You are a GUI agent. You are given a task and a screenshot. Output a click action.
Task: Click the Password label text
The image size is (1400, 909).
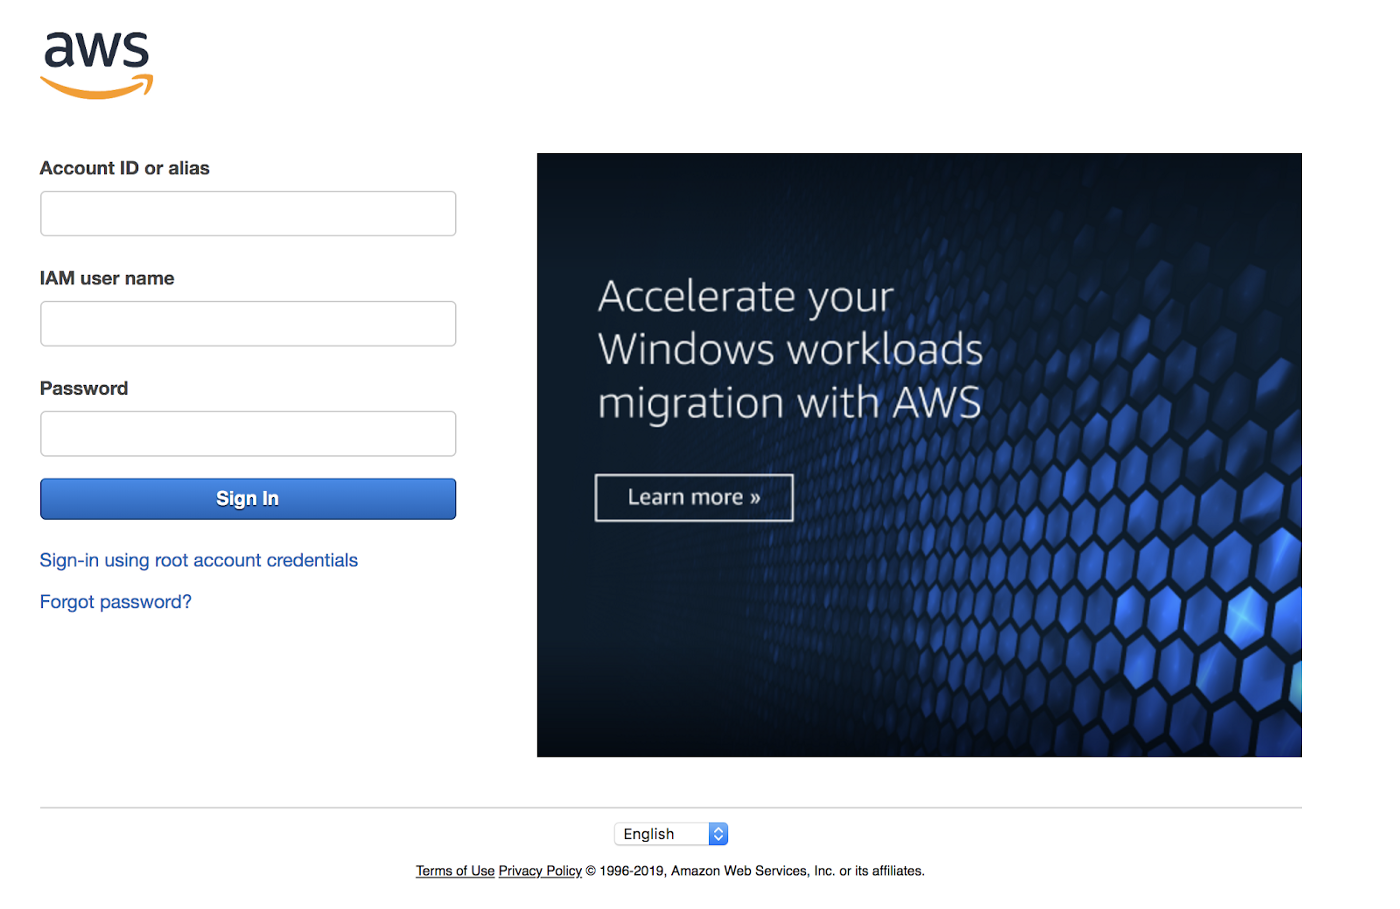(84, 388)
